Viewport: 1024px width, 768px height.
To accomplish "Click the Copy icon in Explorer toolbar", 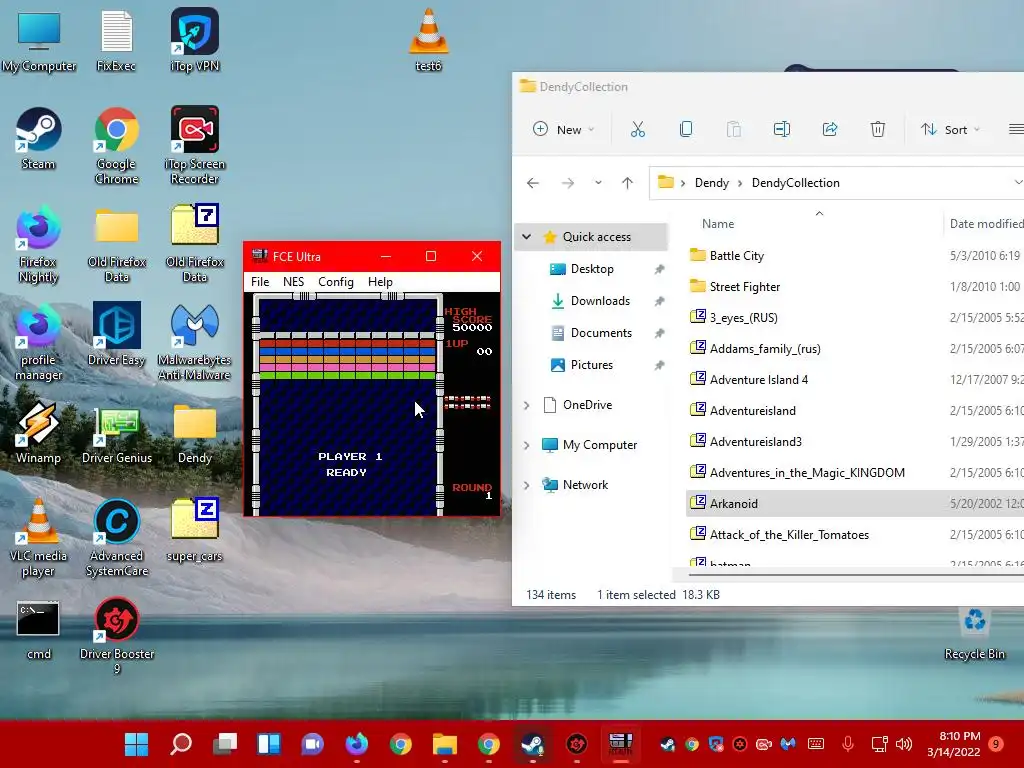I will tap(686, 129).
